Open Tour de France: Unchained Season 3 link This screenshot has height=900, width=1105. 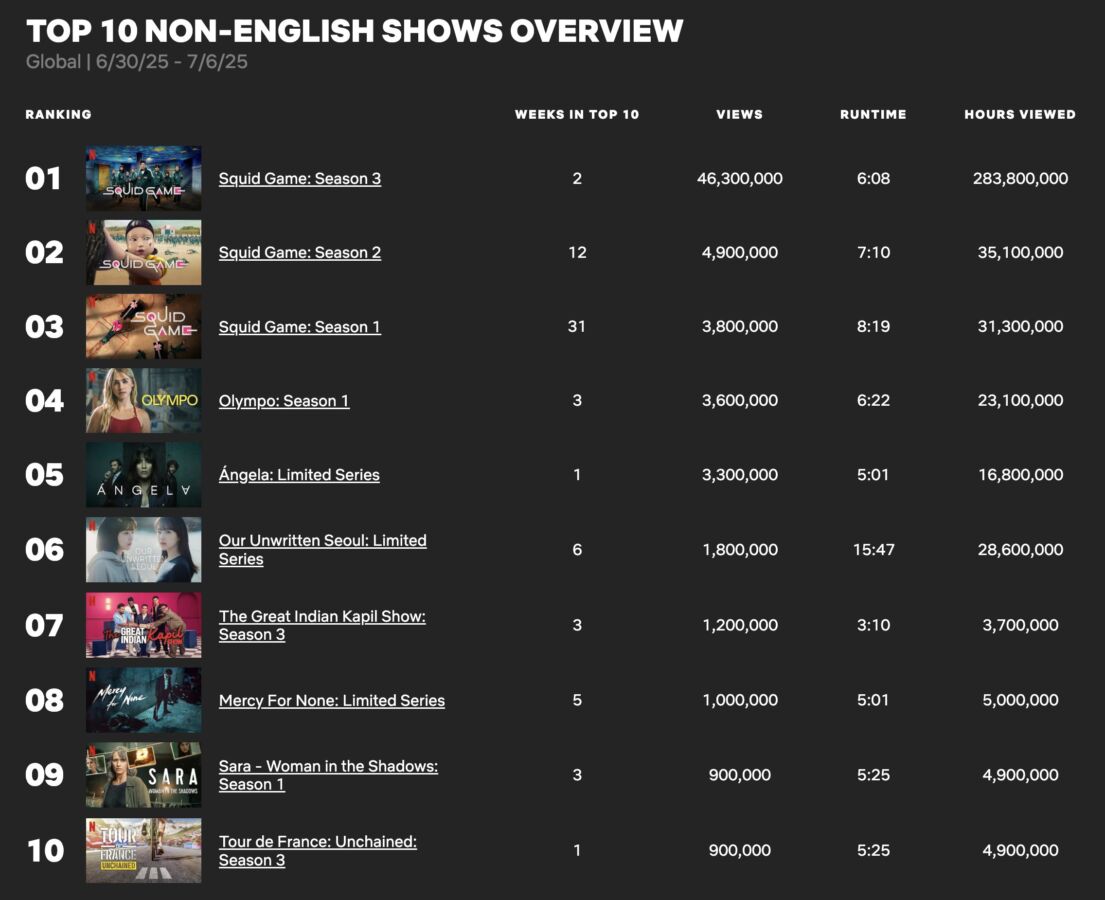[318, 851]
